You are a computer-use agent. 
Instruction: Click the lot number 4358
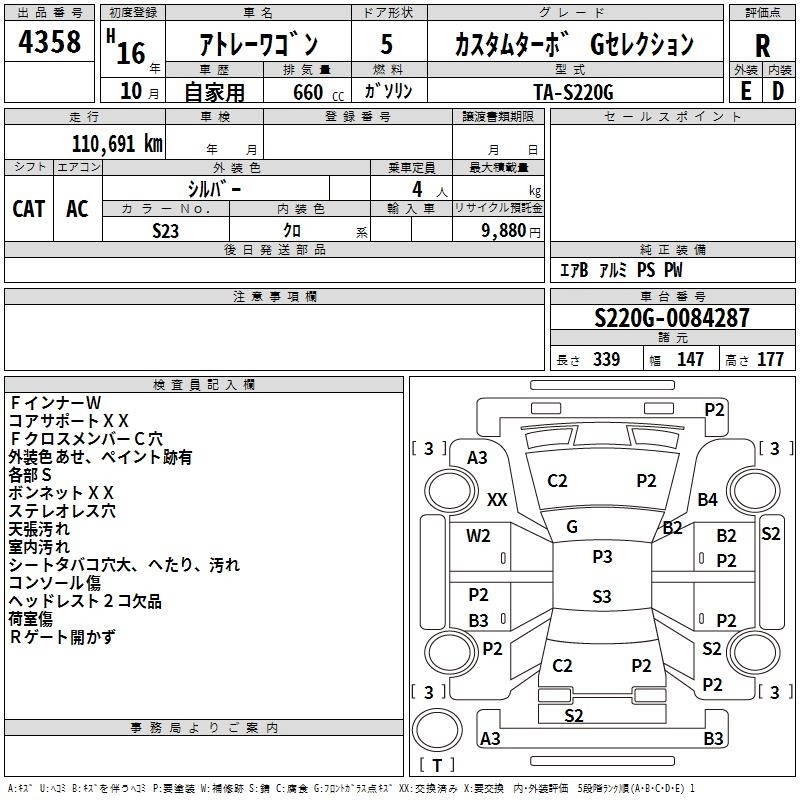click(x=49, y=41)
